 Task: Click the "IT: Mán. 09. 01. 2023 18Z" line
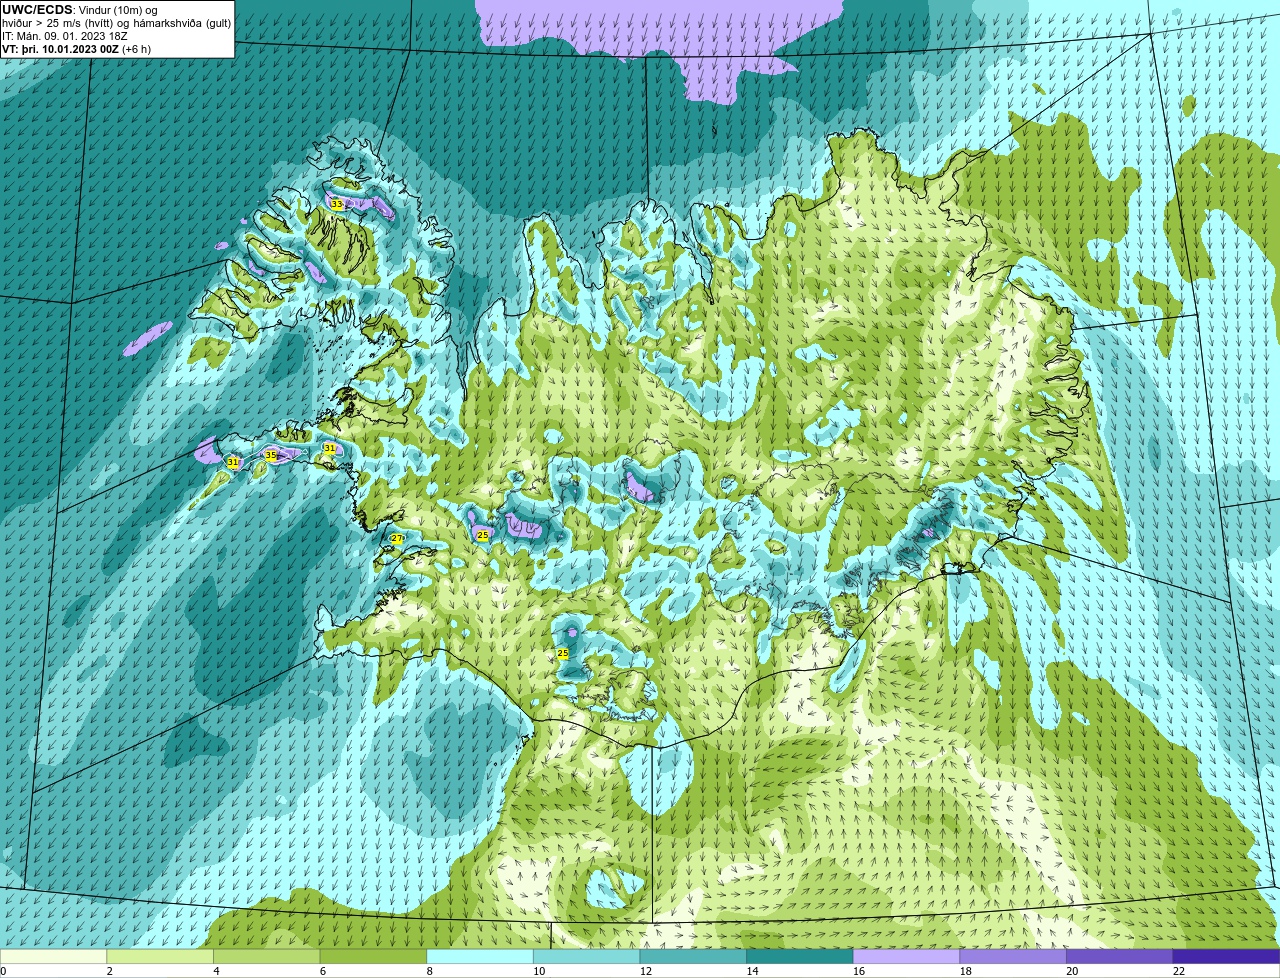coord(65,36)
